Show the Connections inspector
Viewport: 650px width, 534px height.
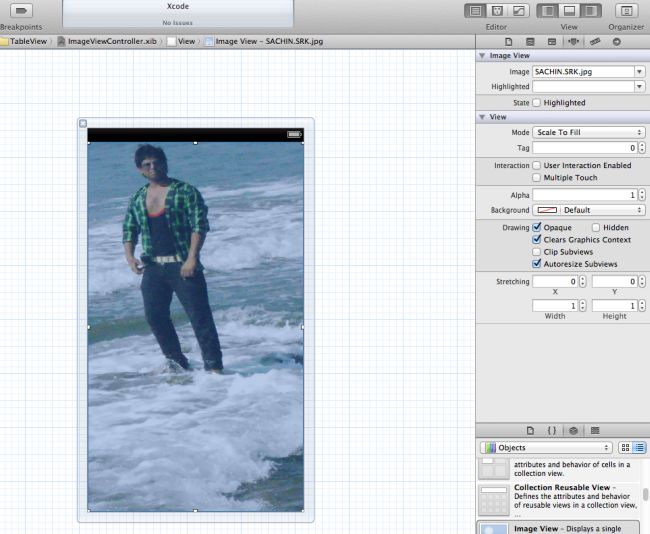click(x=616, y=42)
